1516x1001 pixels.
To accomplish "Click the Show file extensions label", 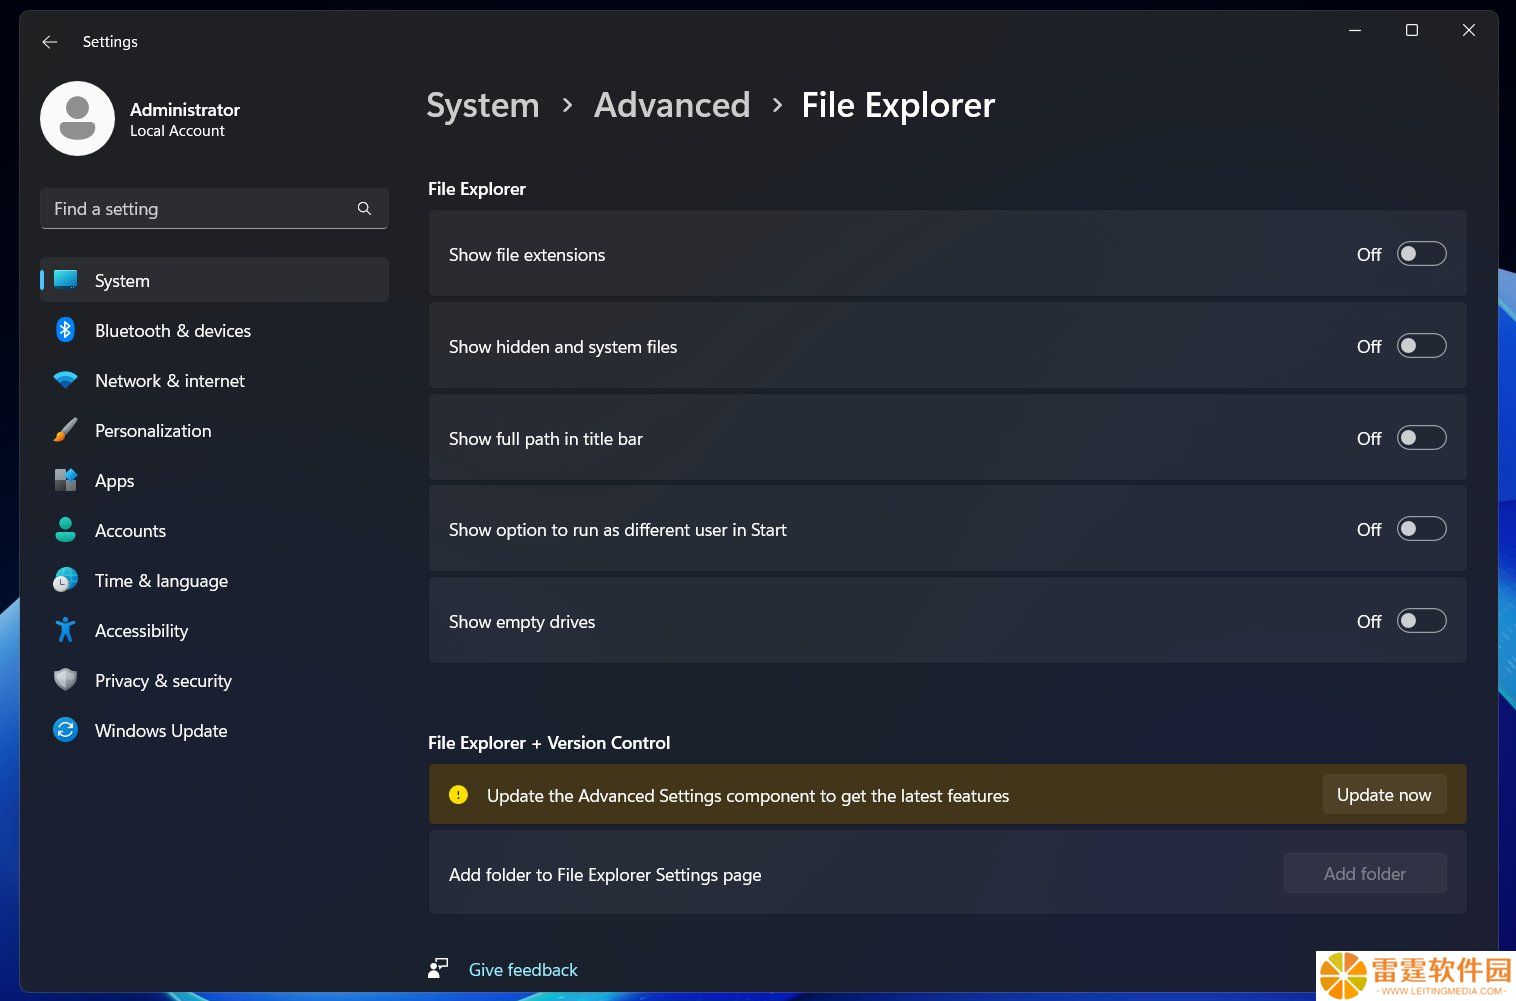I will 527,254.
